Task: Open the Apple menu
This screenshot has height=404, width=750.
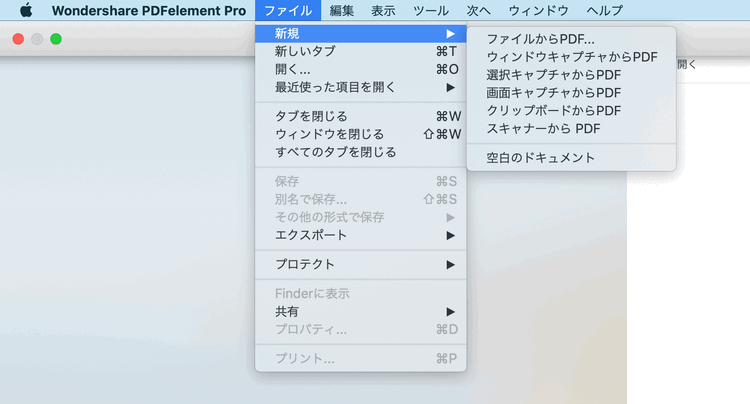Action: [x=26, y=10]
